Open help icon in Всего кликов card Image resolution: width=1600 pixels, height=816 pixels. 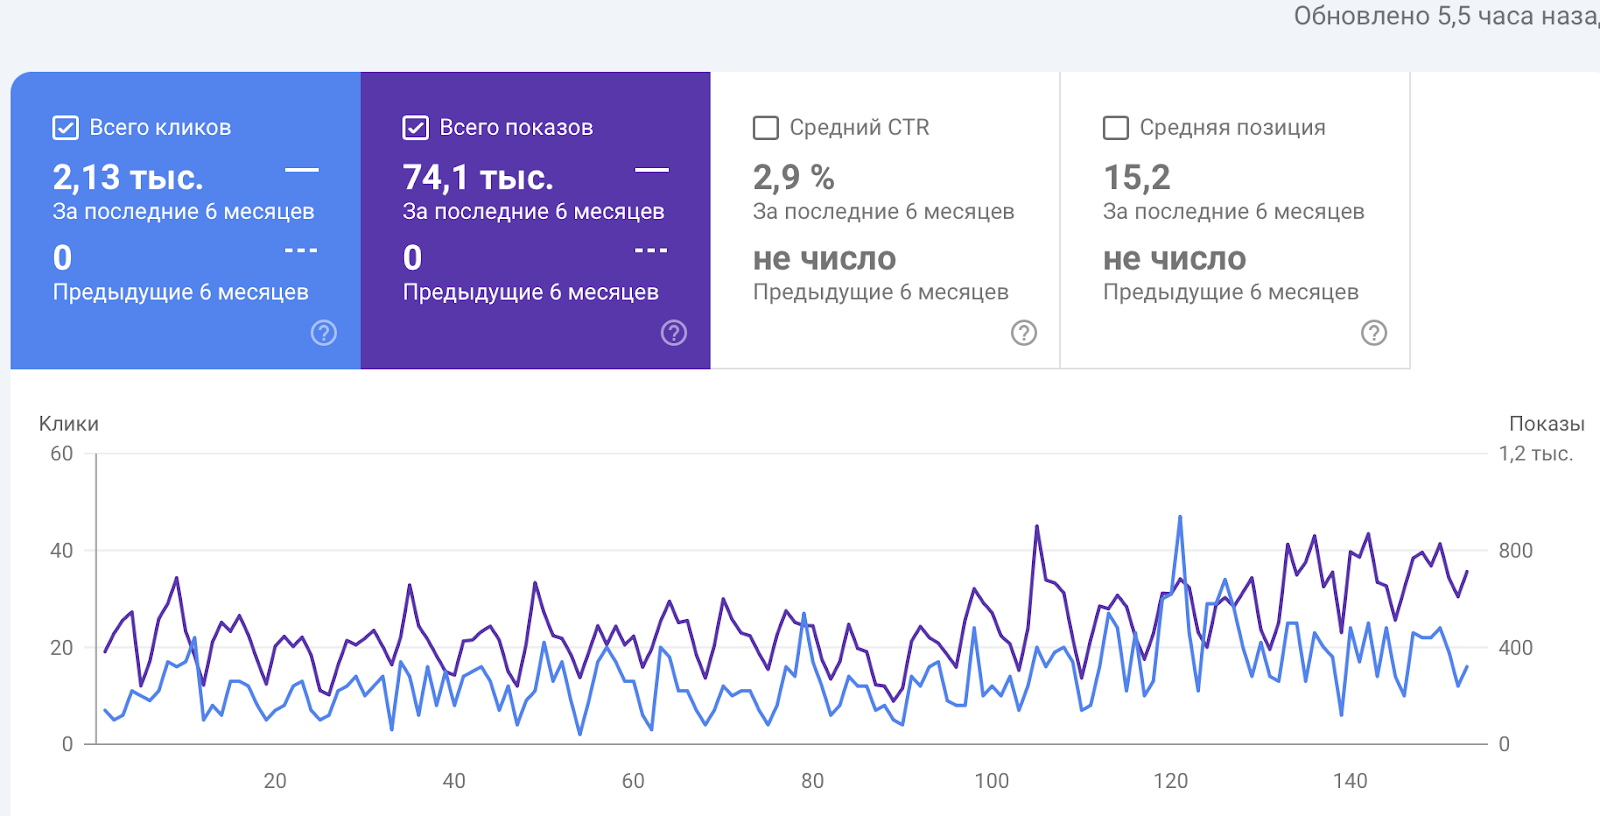point(324,333)
